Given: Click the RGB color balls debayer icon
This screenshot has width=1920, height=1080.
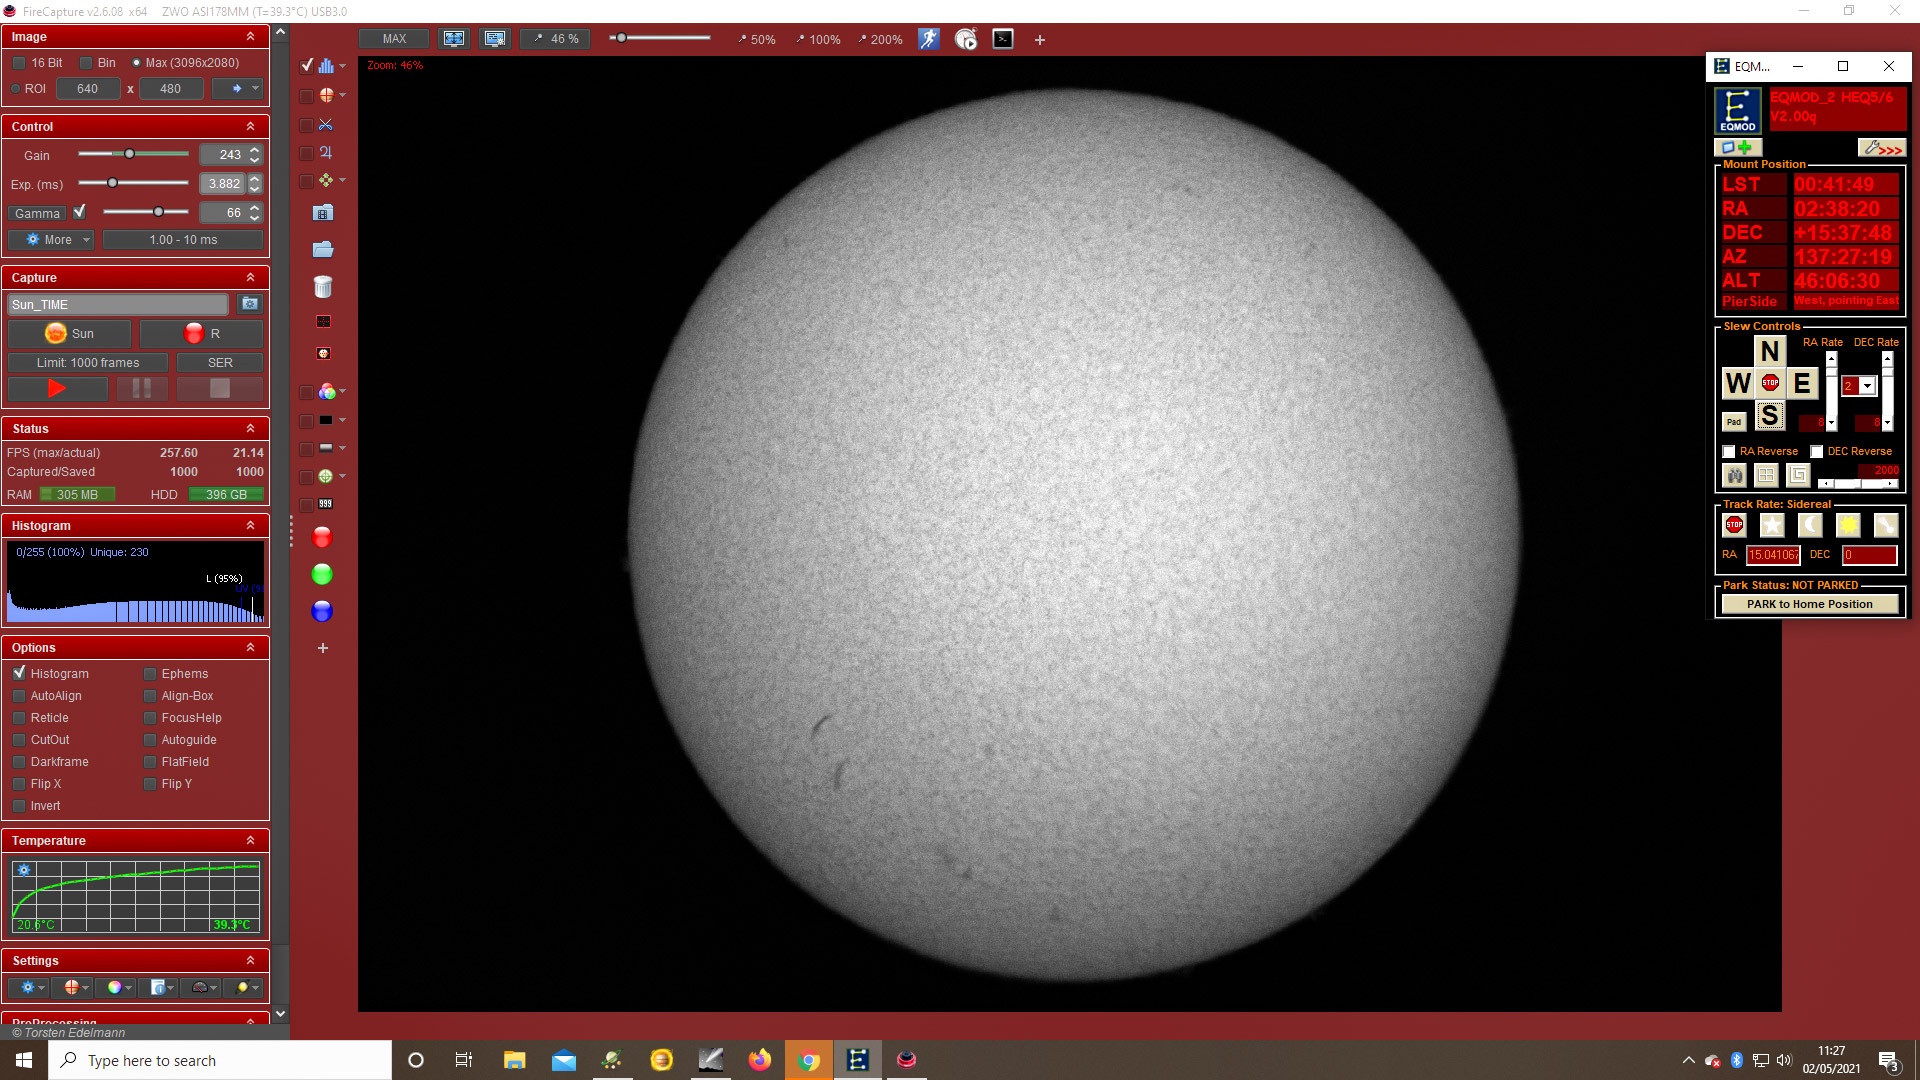Looking at the screenshot, I should pyautogui.click(x=326, y=392).
